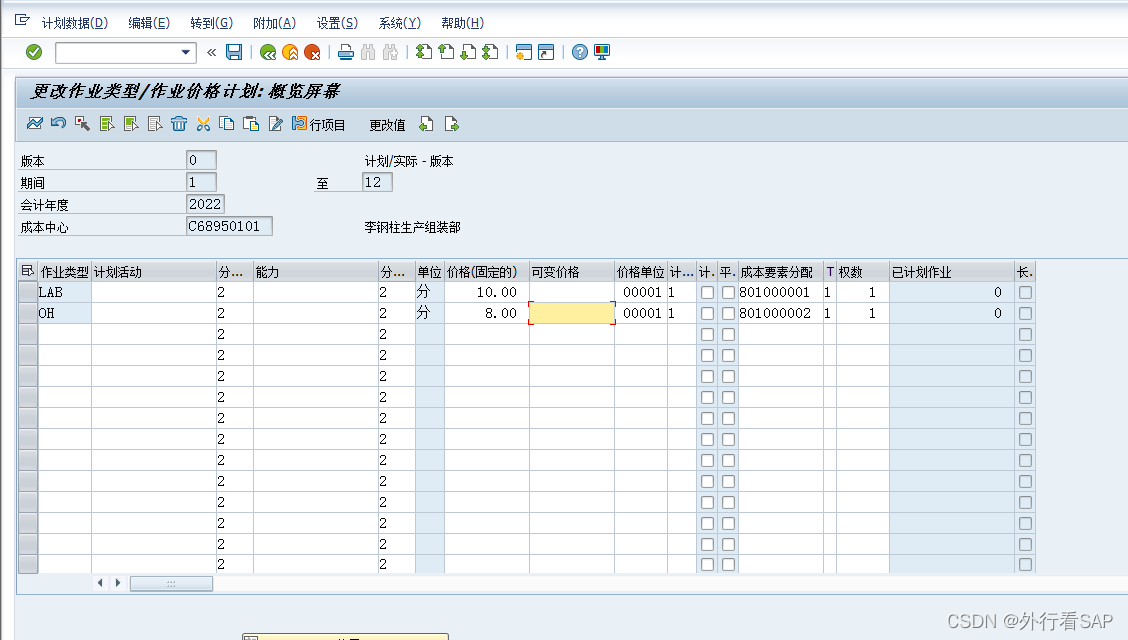The height and width of the screenshot is (640, 1128).
Task: Click the Save disk icon
Action: click(234, 52)
